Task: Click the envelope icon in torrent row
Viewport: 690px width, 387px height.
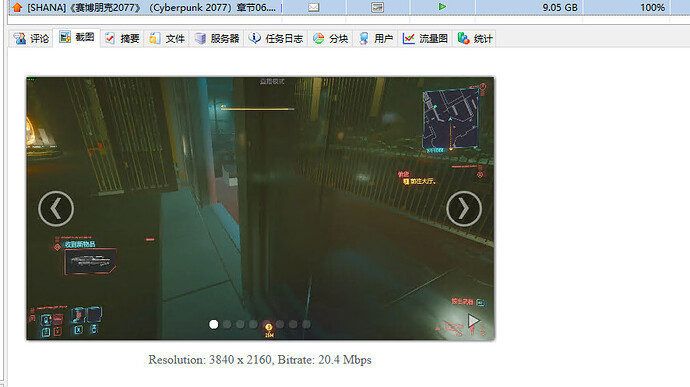Action: tap(313, 7)
